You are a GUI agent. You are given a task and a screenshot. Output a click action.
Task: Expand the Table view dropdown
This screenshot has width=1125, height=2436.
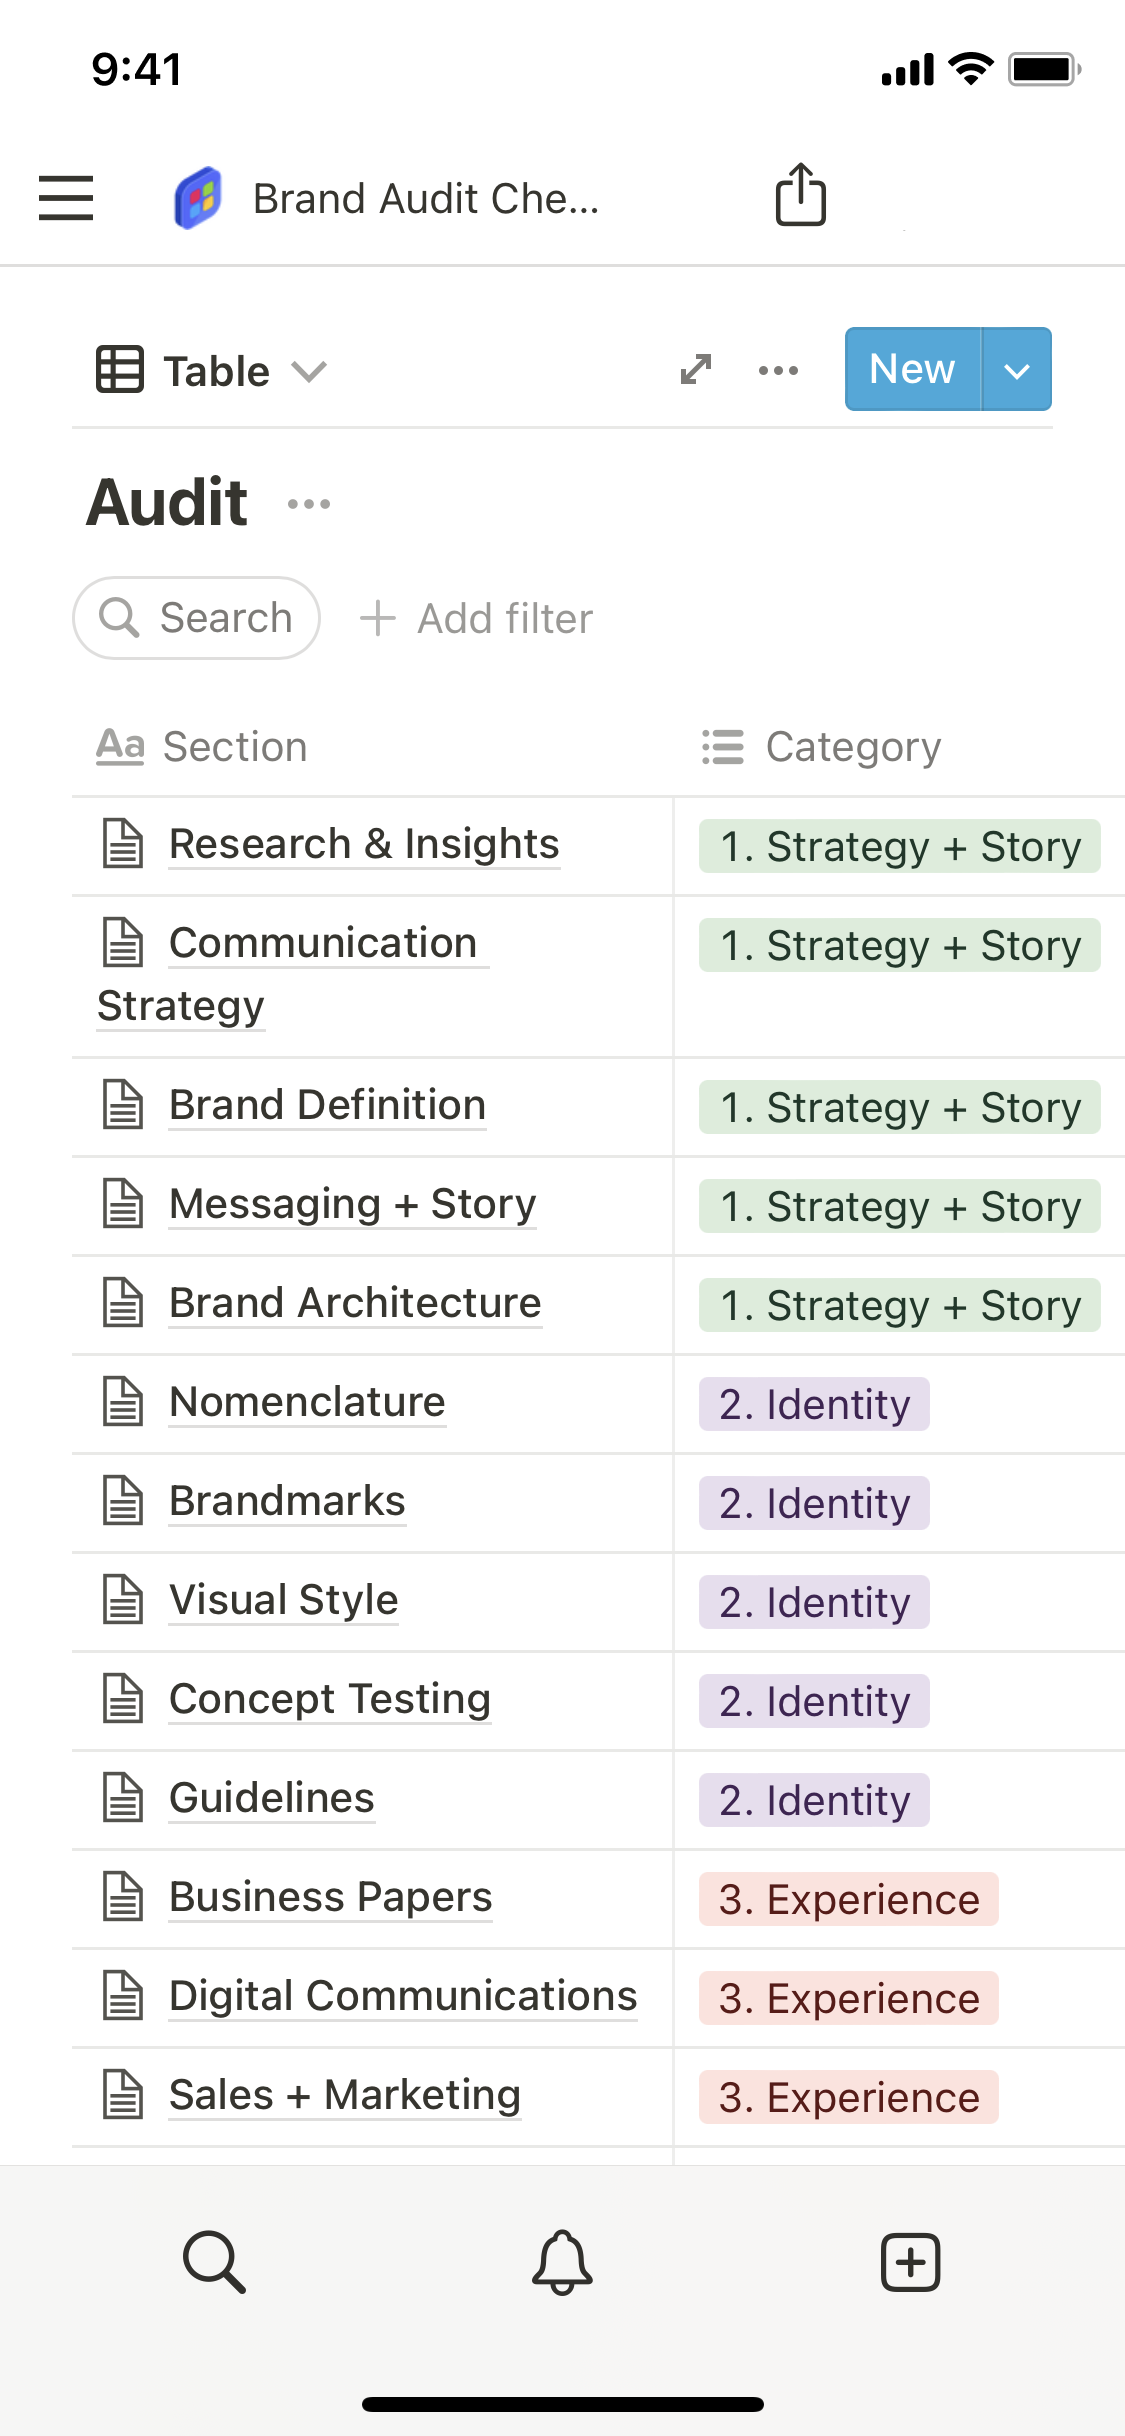pyautogui.click(x=212, y=371)
